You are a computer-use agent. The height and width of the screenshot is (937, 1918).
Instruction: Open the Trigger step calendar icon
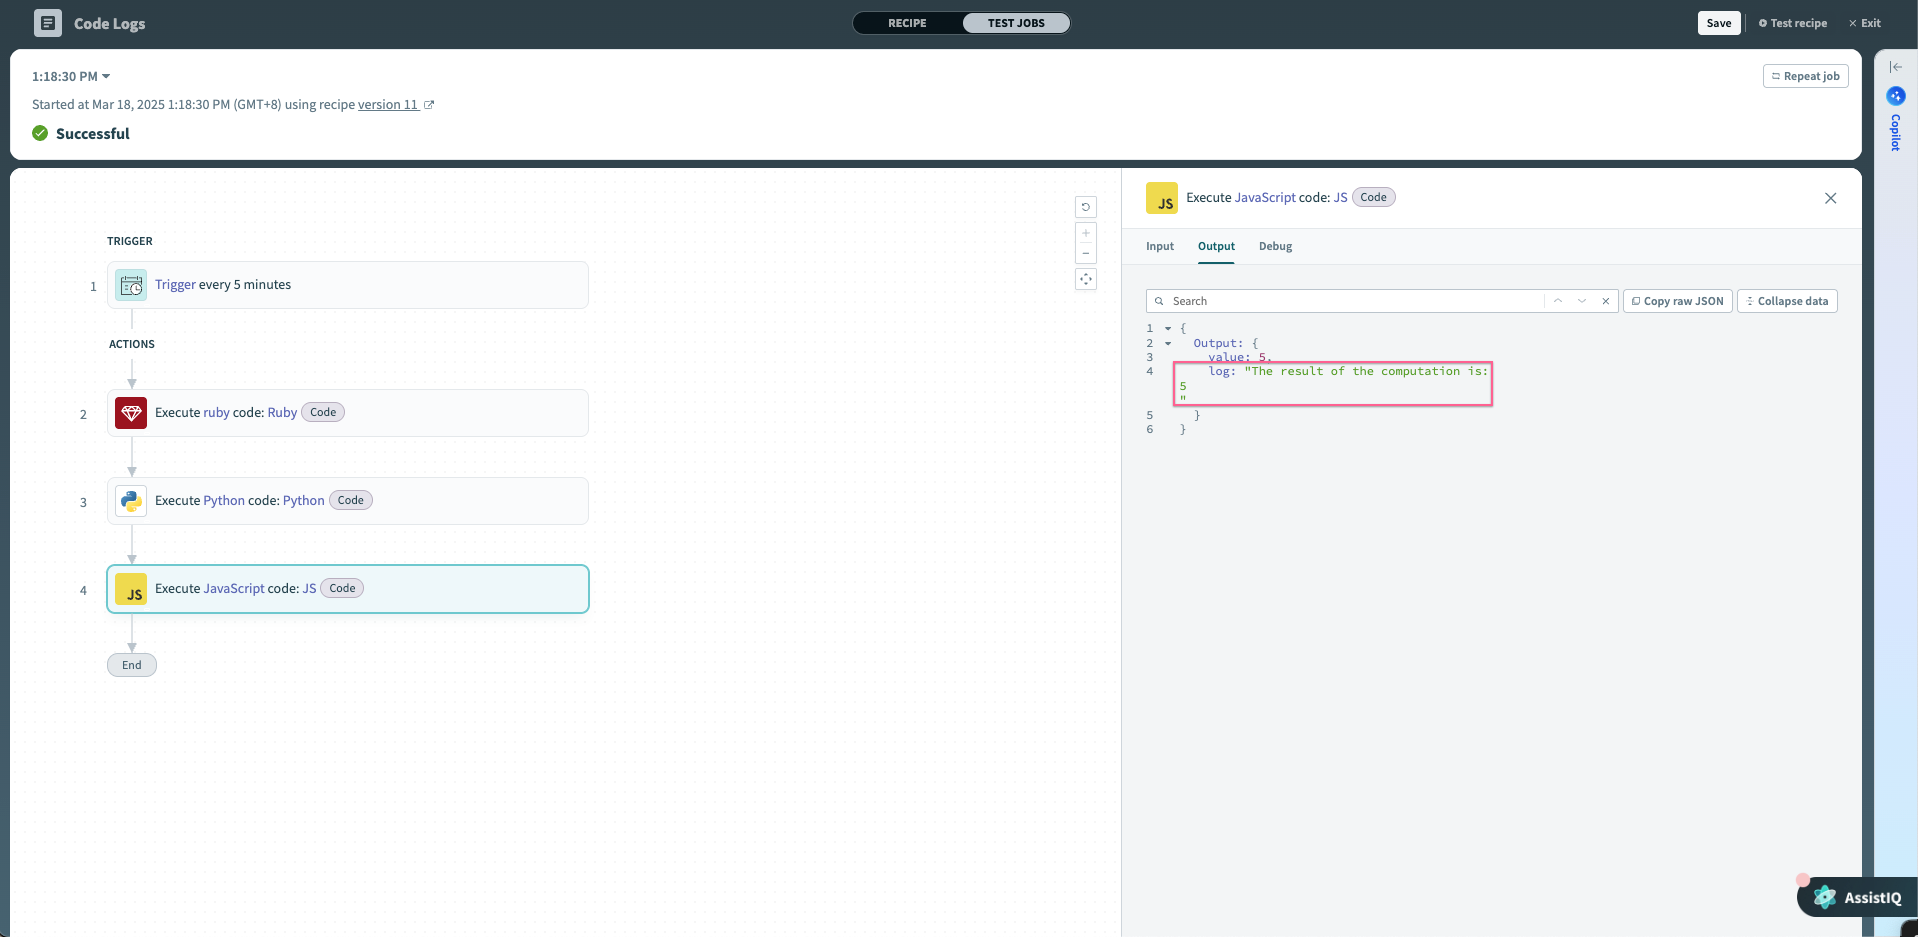(x=130, y=284)
